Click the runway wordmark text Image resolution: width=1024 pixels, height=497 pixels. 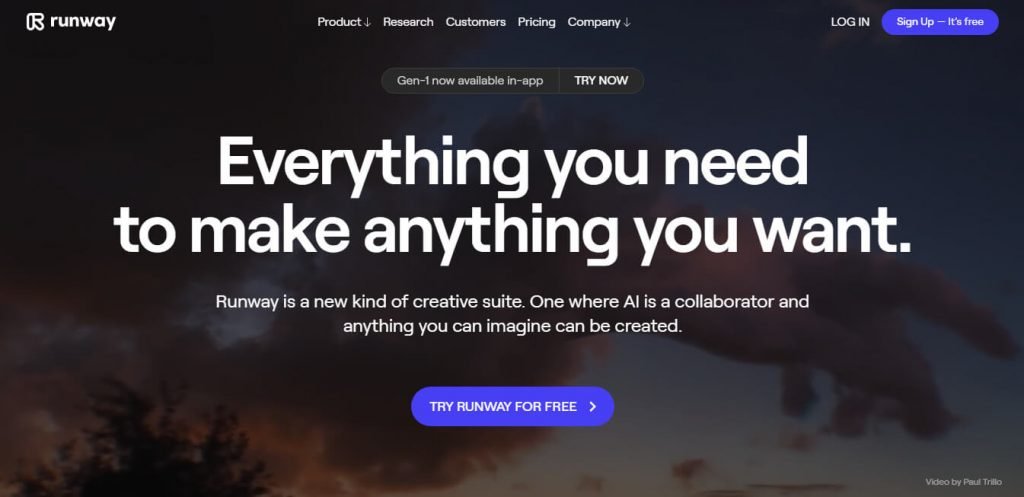tap(83, 22)
